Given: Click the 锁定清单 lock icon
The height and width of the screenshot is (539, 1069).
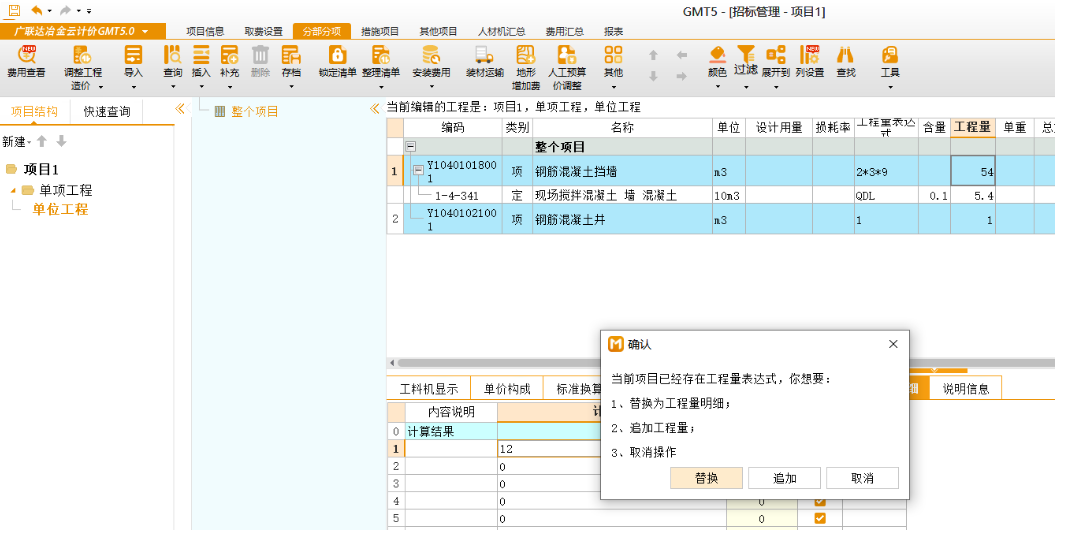Looking at the screenshot, I should click(337, 56).
